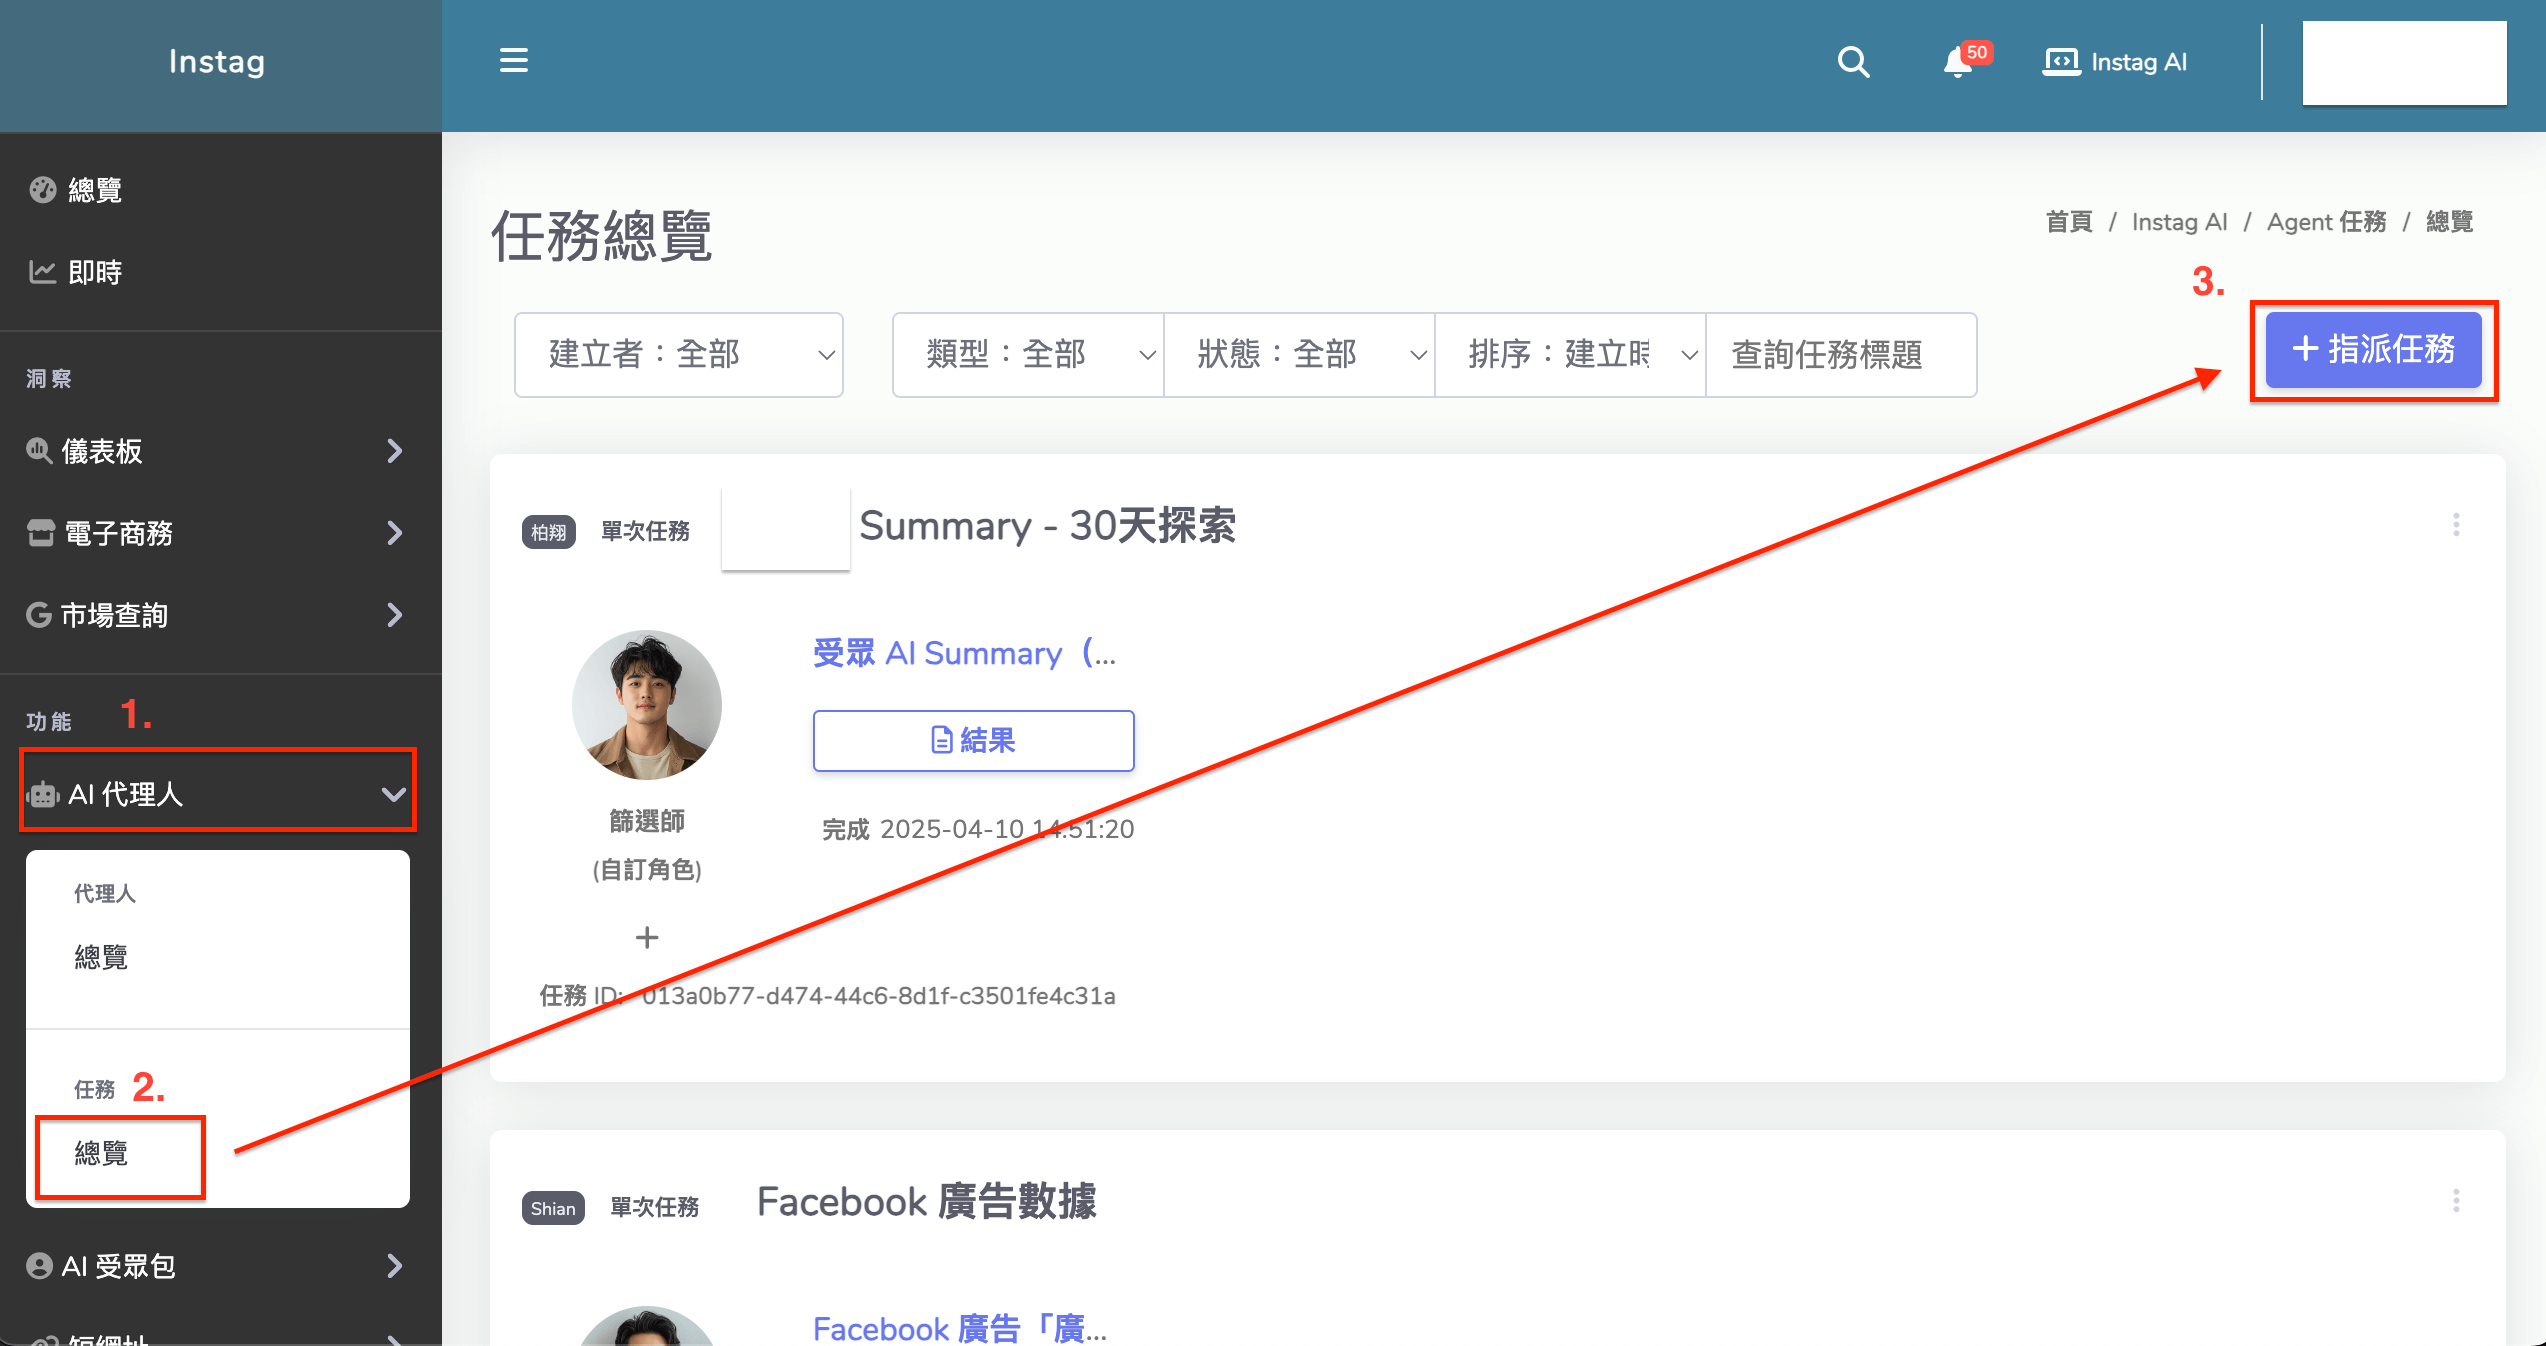The height and width of the screenshot is (1346, 2546).
Task: Open the 類型:全部 dropdown
Action: [1028, 355]
